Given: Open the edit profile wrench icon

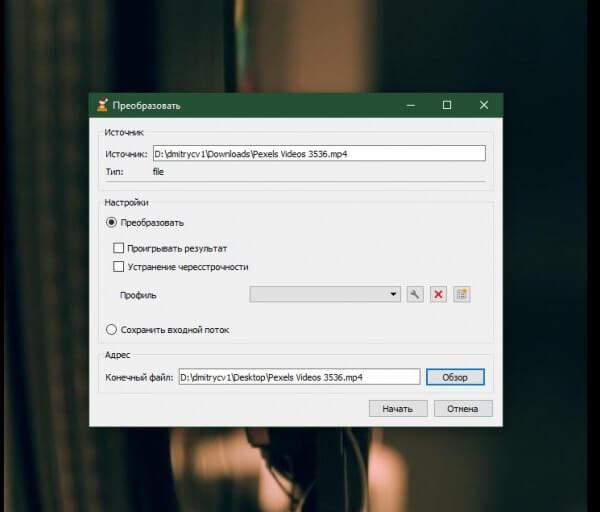Looking at the screenshot, I should click(415, 294).
